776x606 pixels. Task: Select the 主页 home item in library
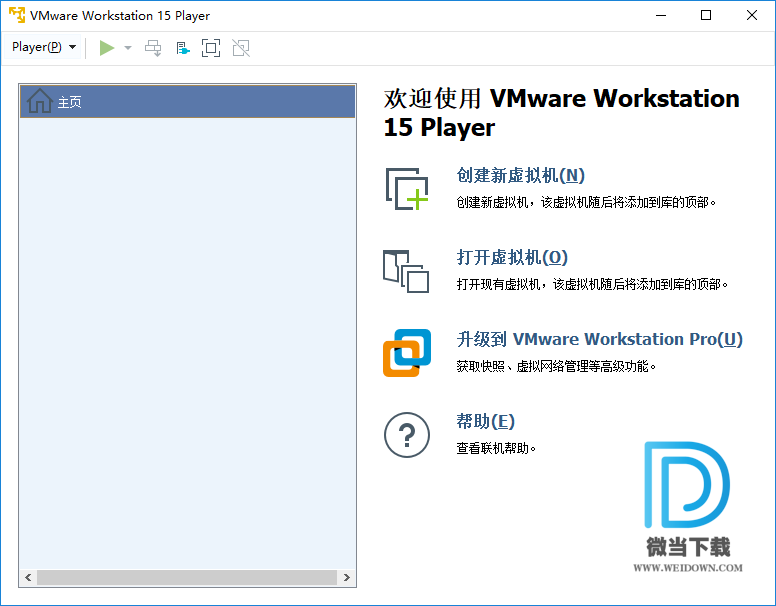pos(188,101)
